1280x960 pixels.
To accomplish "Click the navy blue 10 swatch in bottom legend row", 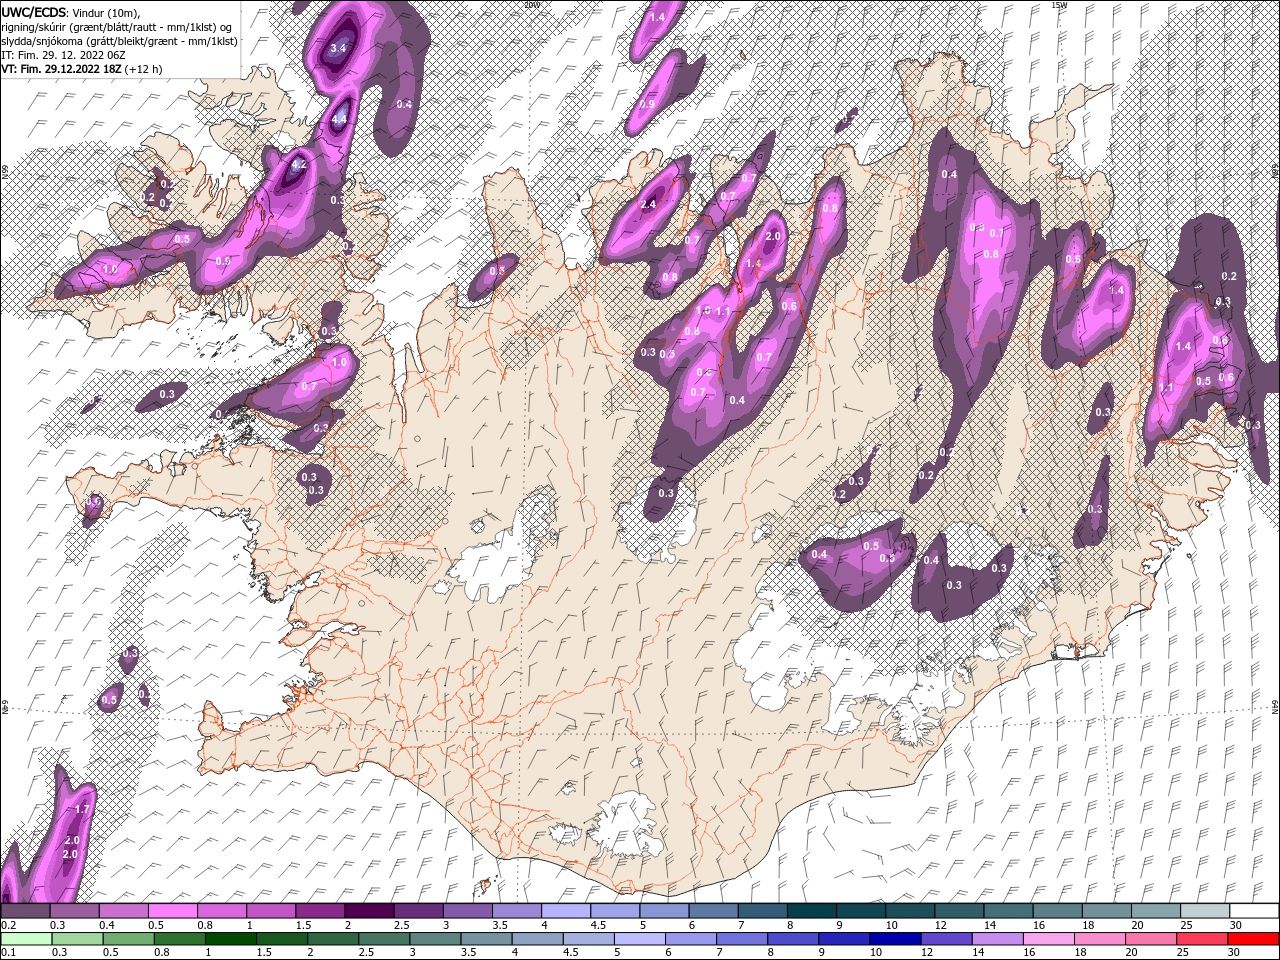I will (x=894, y=939).
